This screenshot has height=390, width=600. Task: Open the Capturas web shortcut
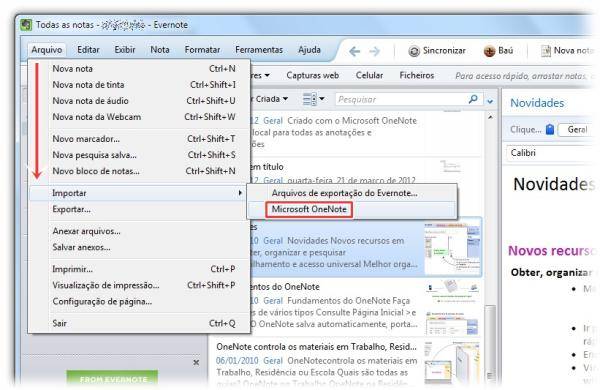(x=313, y=75)
